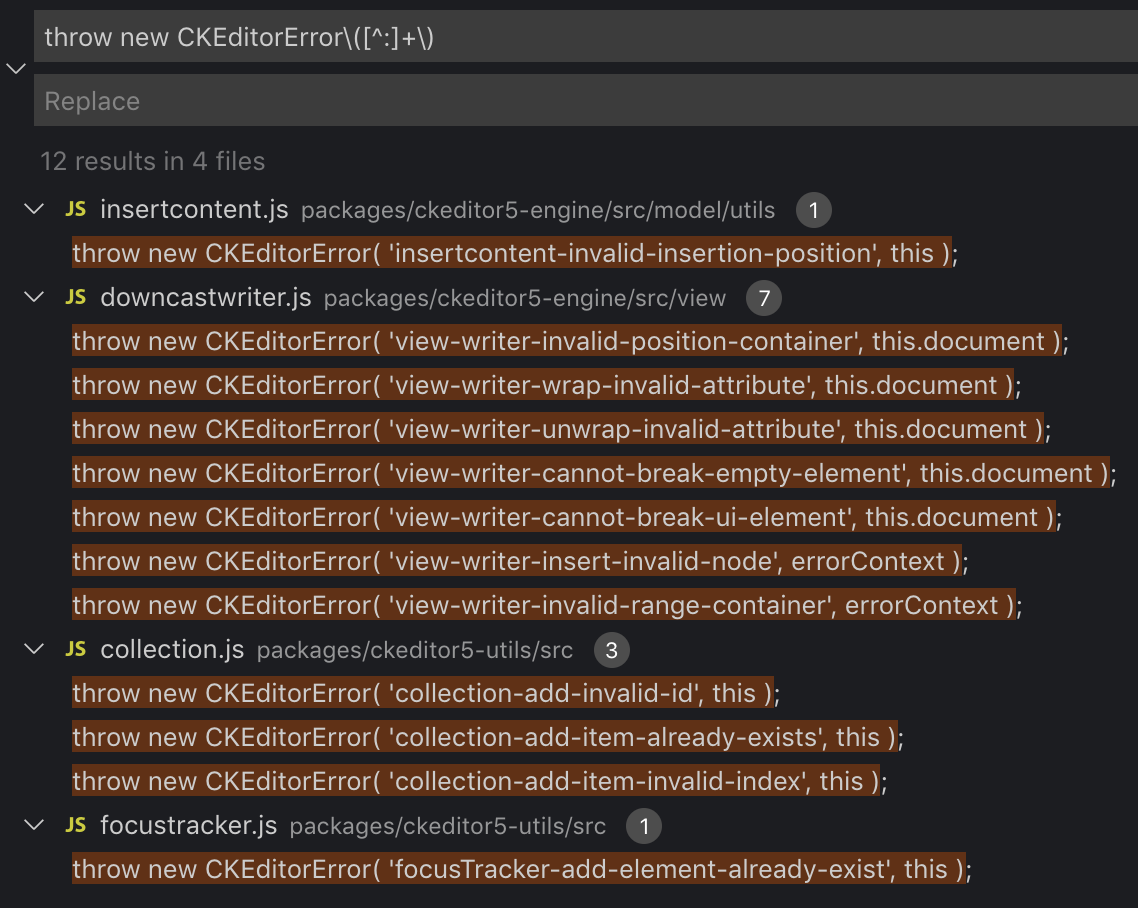Open 'focusTracker-add-element-already-exist' match
Screen dimensions: 1138x908
click(x=522, y=869)
